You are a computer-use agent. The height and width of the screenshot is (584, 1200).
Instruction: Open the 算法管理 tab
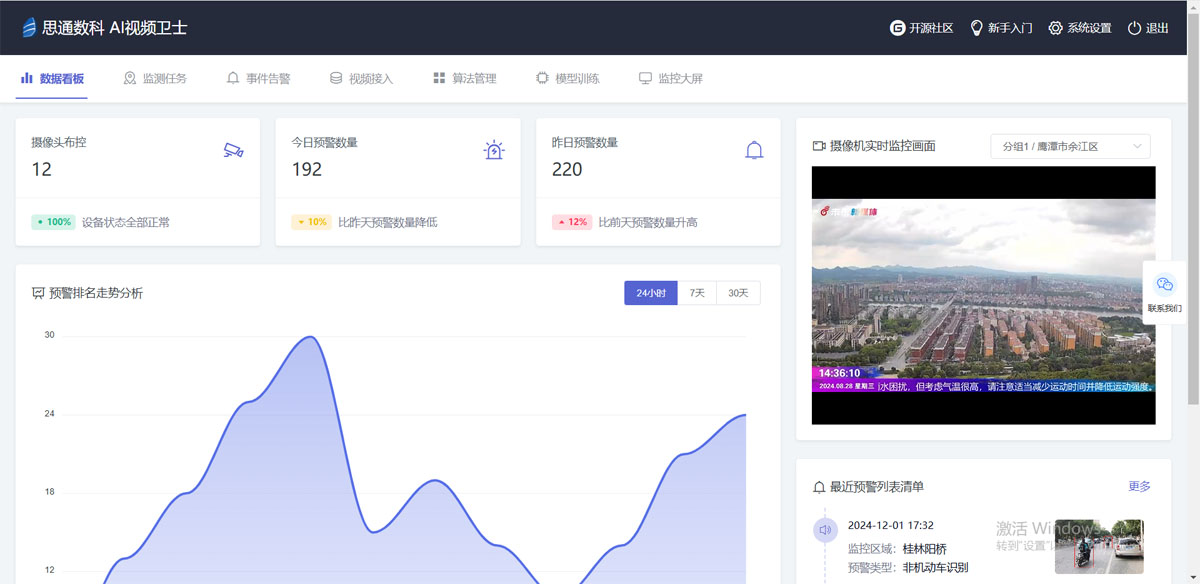(x=464, y=78)
